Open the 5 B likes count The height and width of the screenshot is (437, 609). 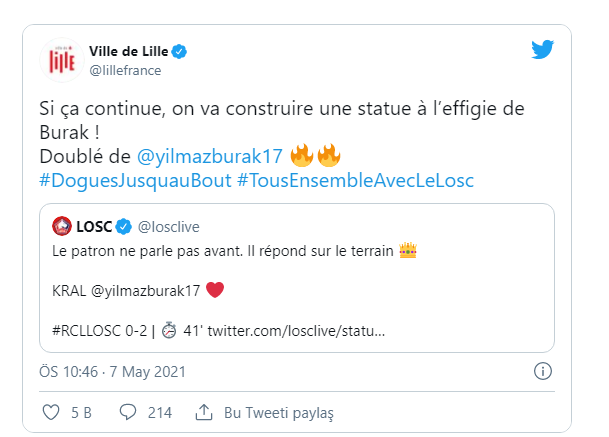click(81, 413)
